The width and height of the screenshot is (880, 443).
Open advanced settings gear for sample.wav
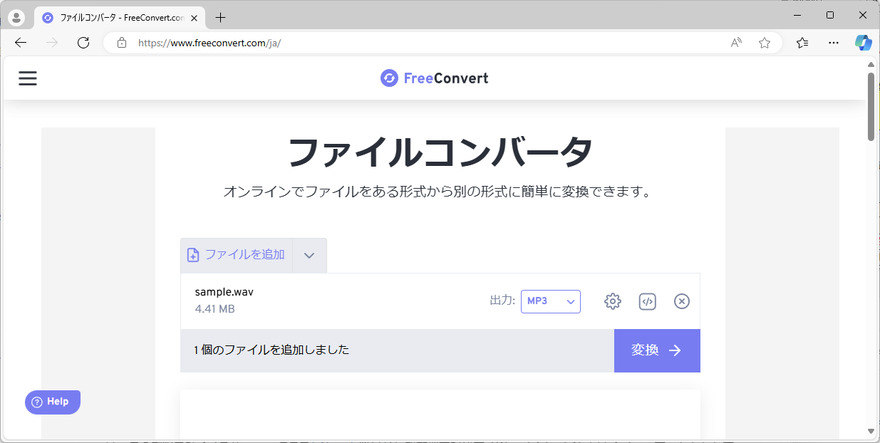[x=612, y=302]
